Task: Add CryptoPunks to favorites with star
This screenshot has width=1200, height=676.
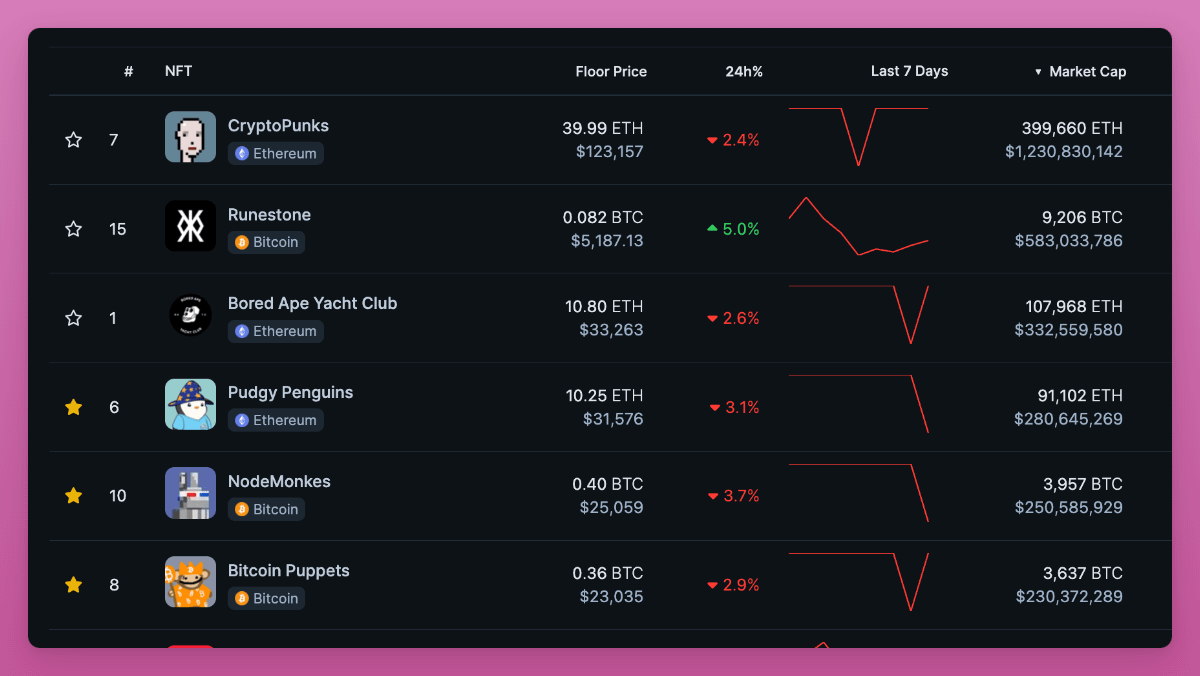Action: [x=73, y=140]
